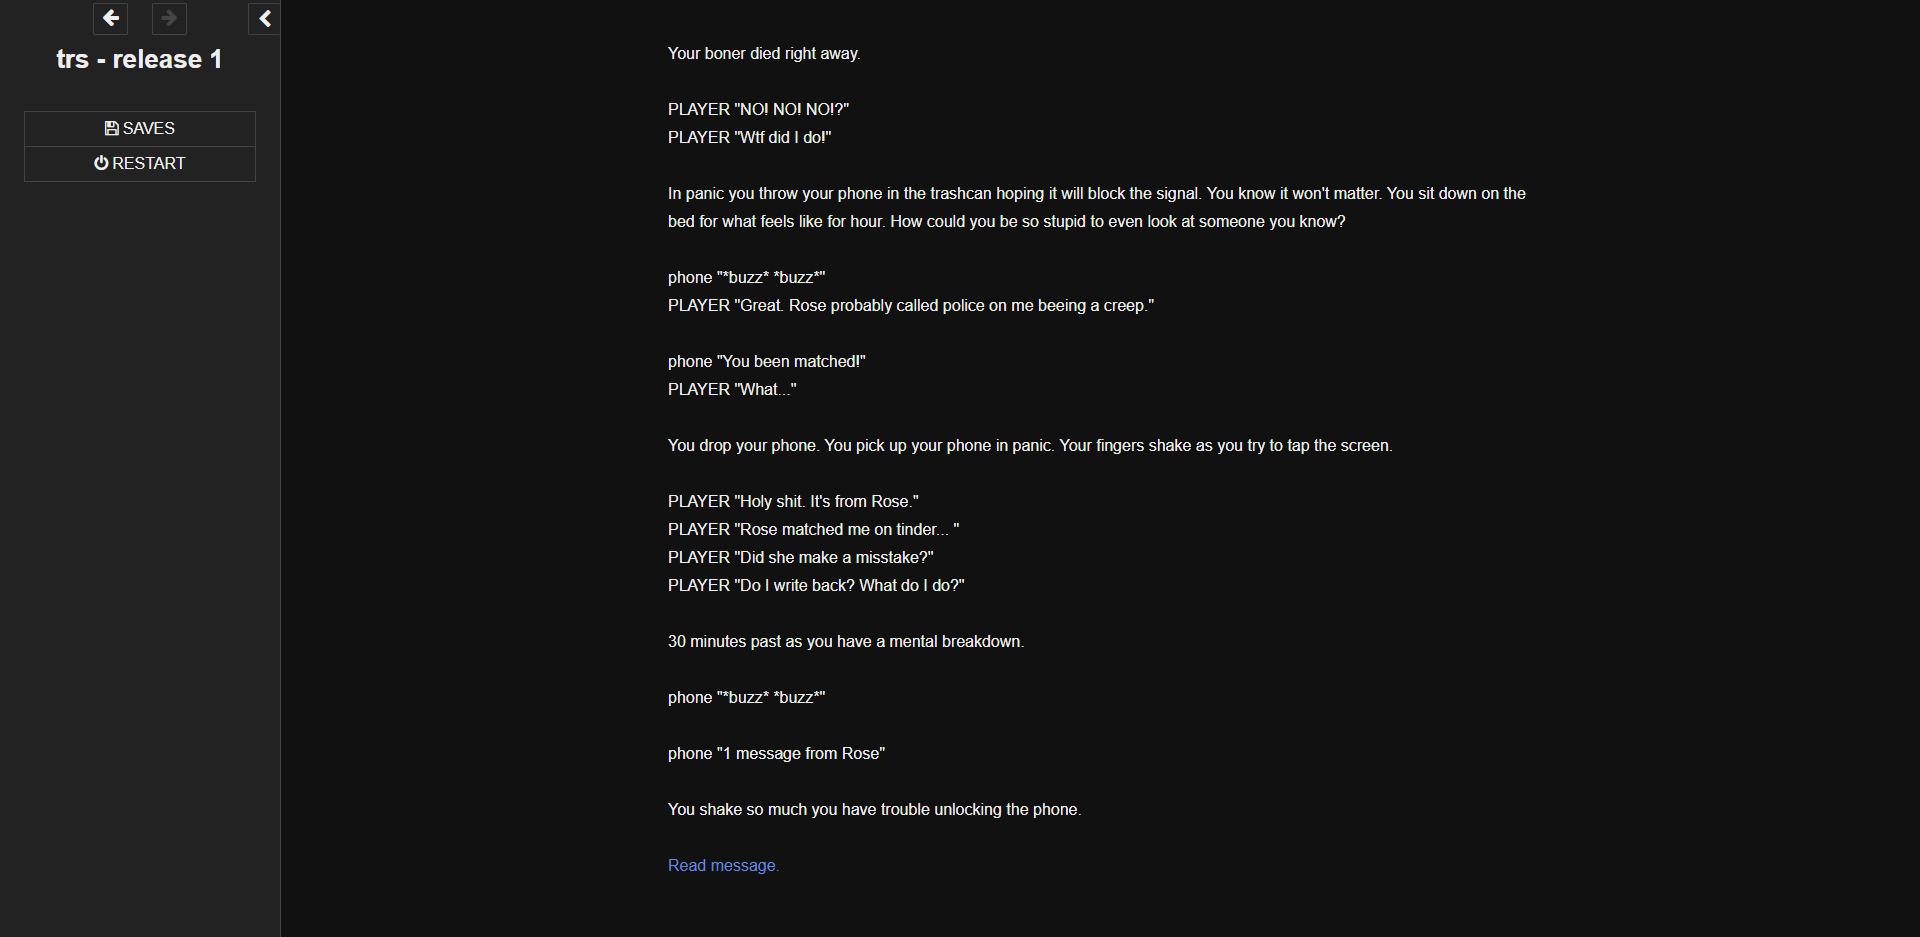1920x937 pixels.
Task: Click the forward history arrow icon
Action: pos(169,18)
